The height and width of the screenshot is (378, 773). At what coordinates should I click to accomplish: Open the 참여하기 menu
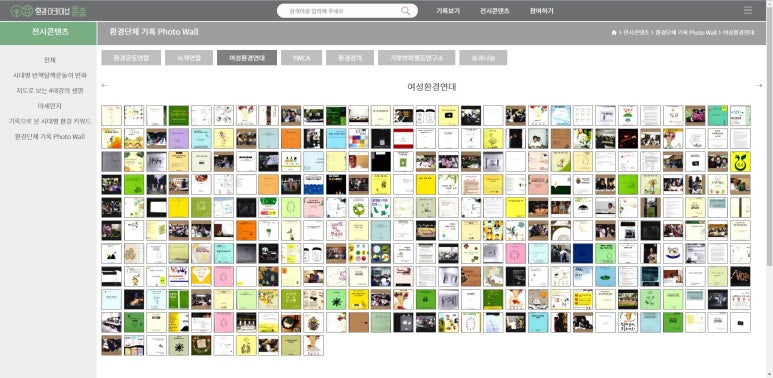[541, 11]
